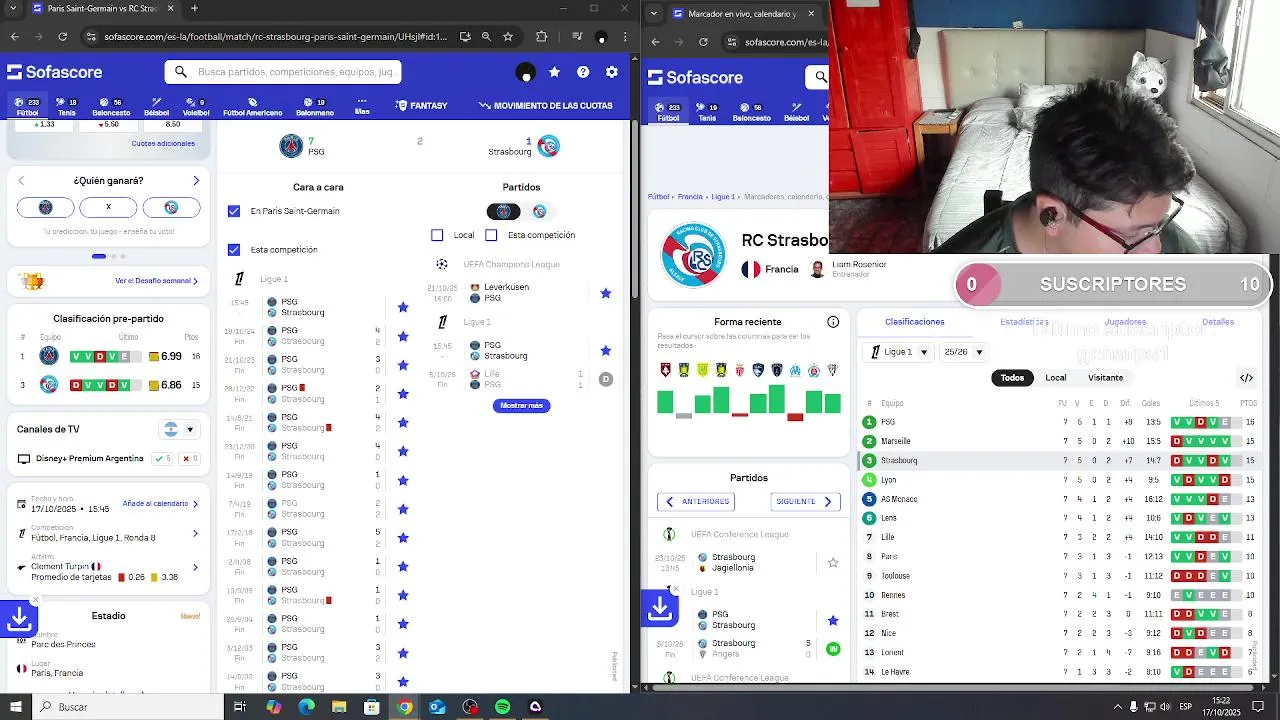Go to next ¿Quién ganará? card

pos(196,181)
